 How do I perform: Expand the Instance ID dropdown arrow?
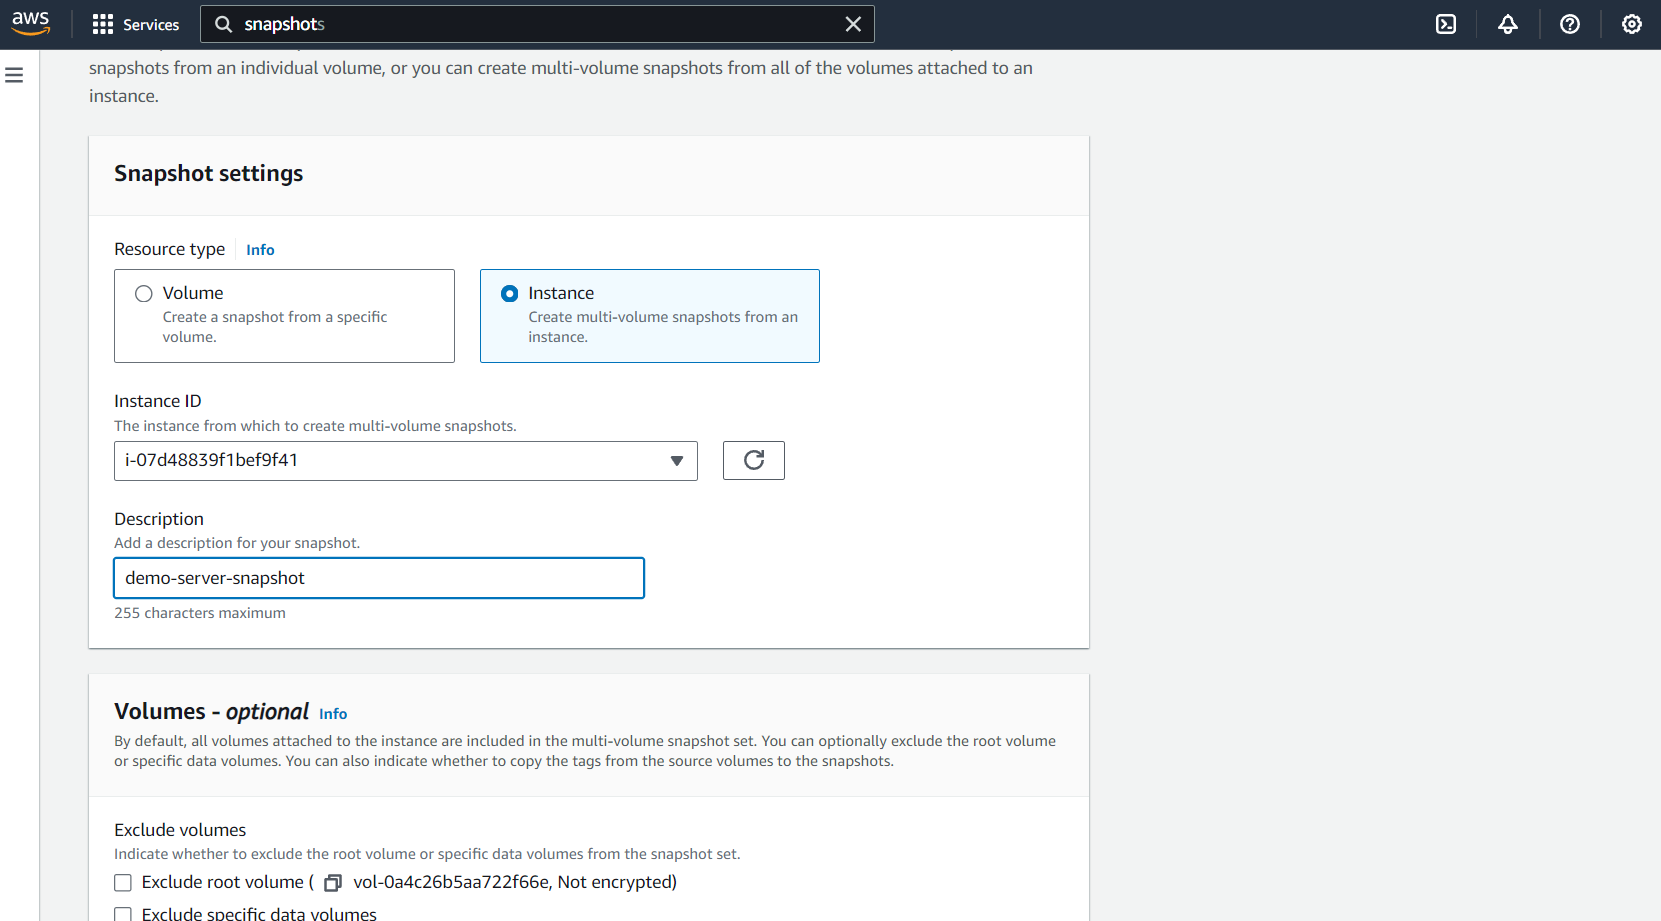pyautogui.click(x=677, y=461)
